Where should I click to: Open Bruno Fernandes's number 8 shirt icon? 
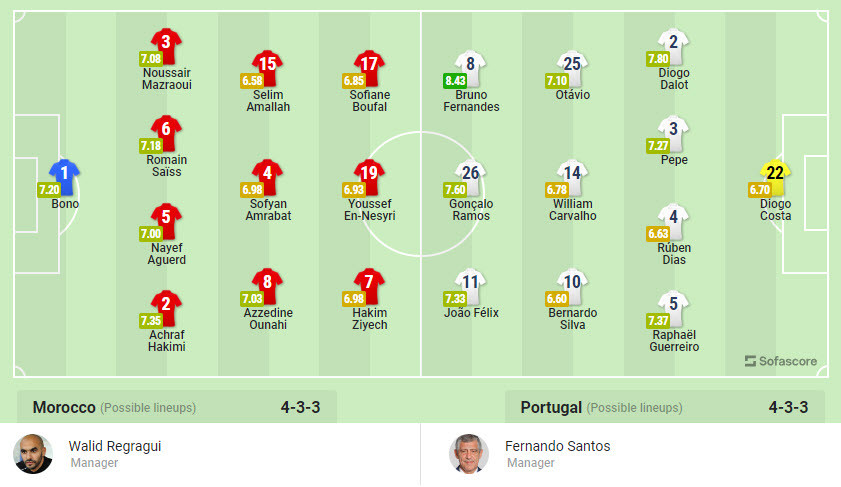pyautogui.click(x=471, y=66)
